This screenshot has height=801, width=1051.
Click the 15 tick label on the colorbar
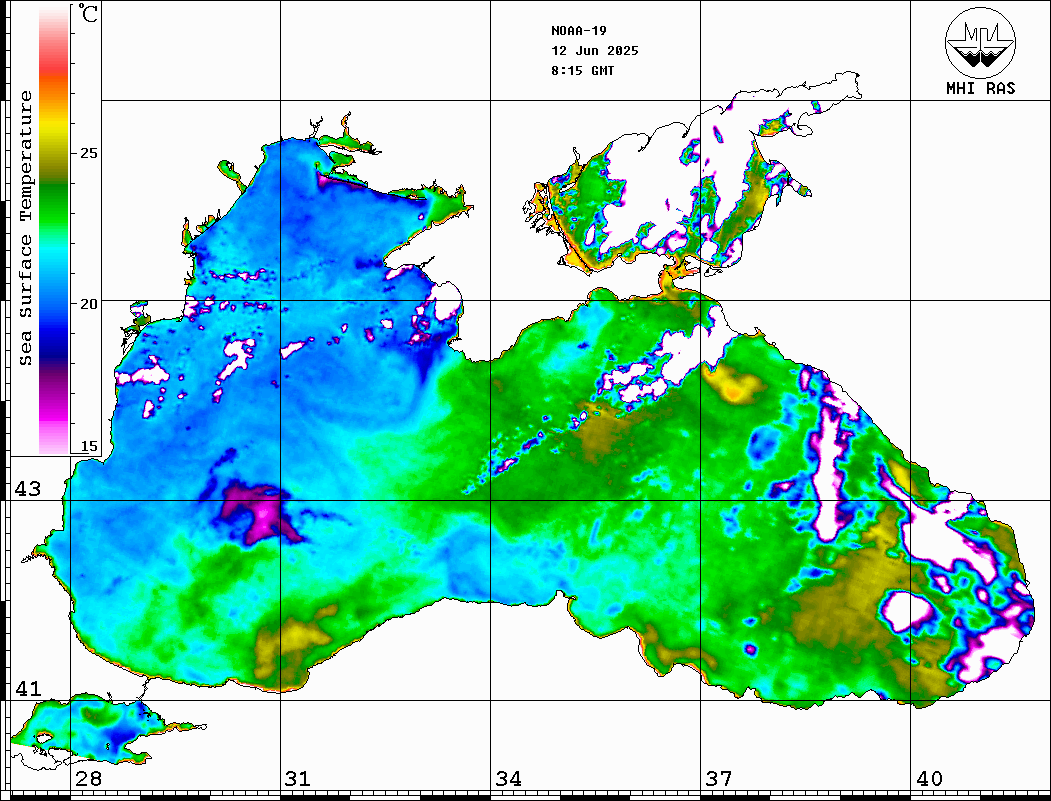tap(89, 446)
